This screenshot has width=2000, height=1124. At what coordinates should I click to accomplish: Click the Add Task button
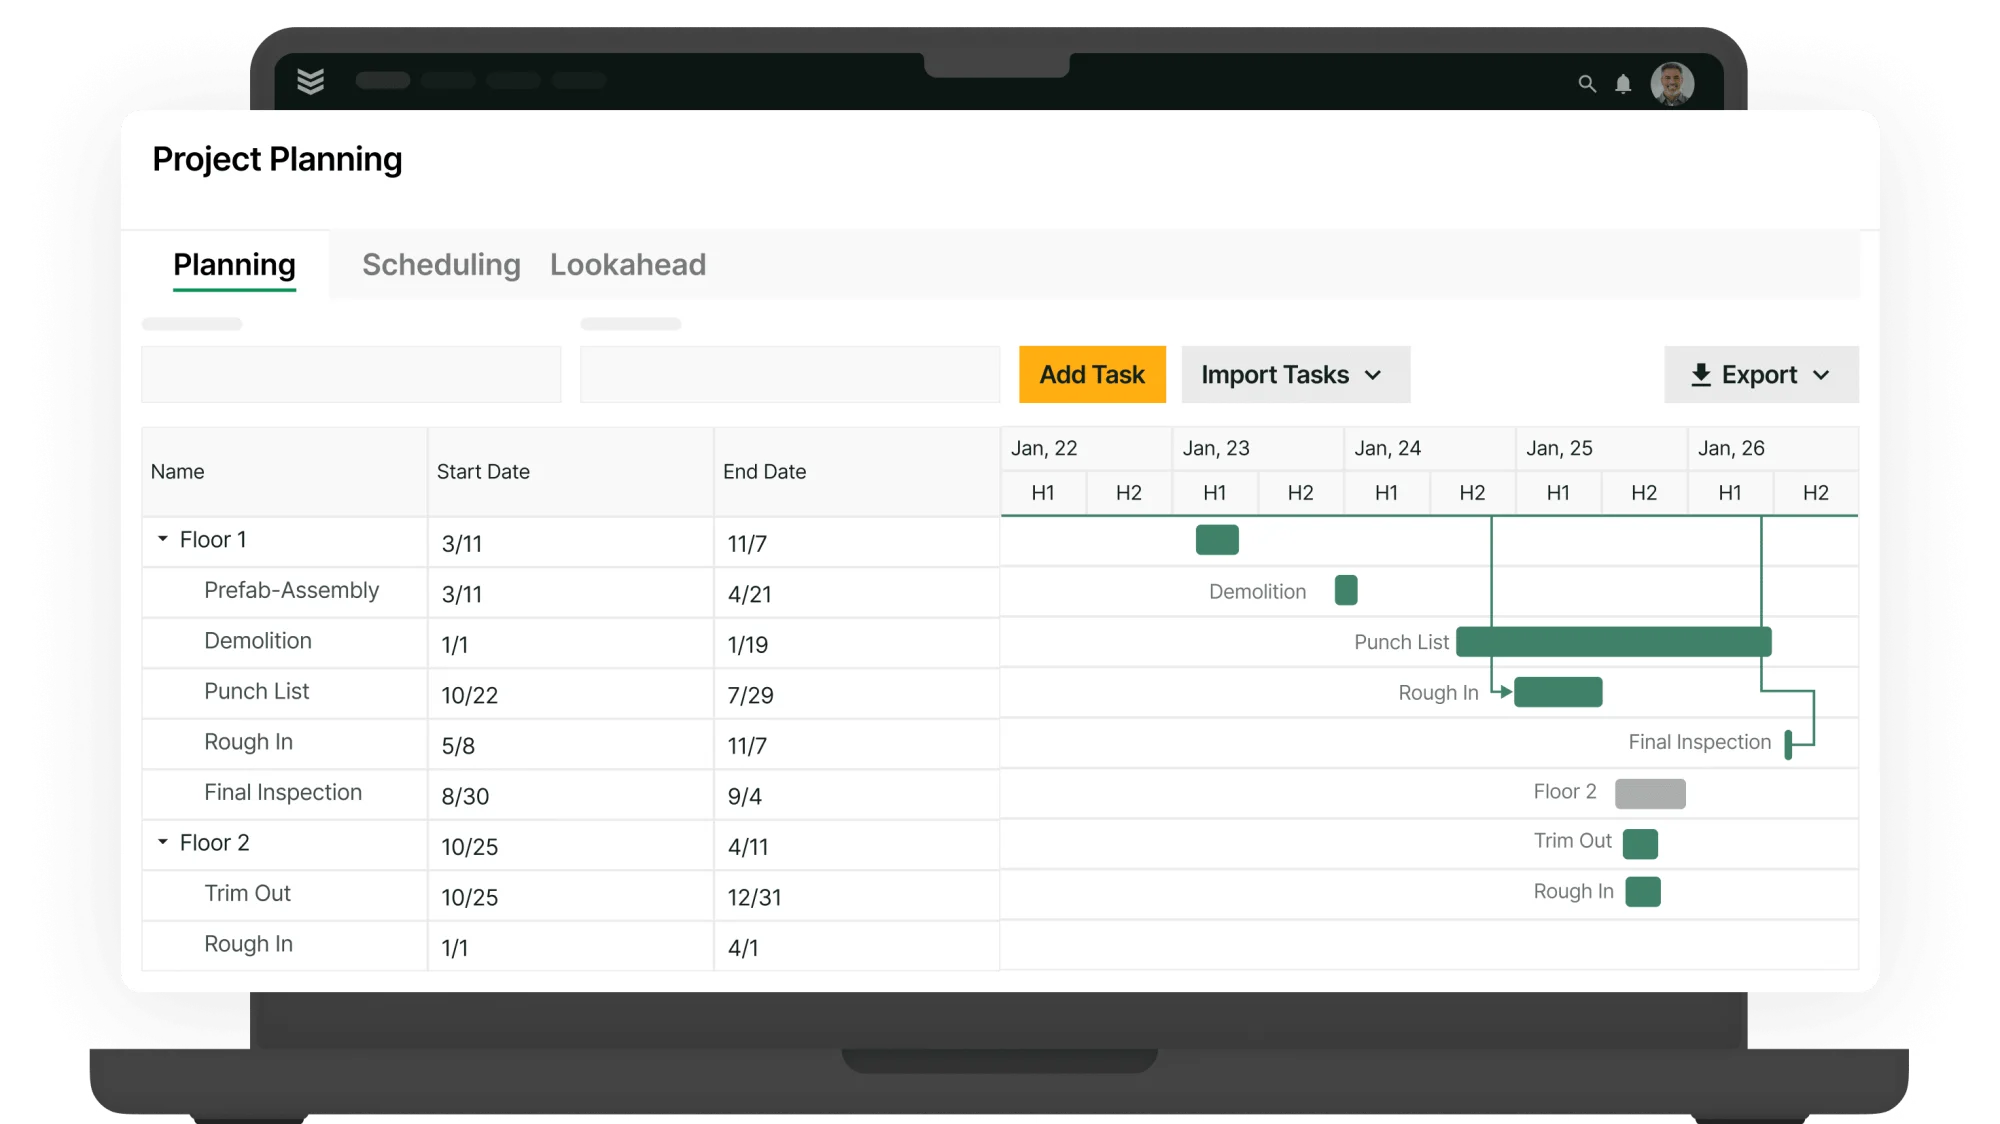click(1092, 375)
